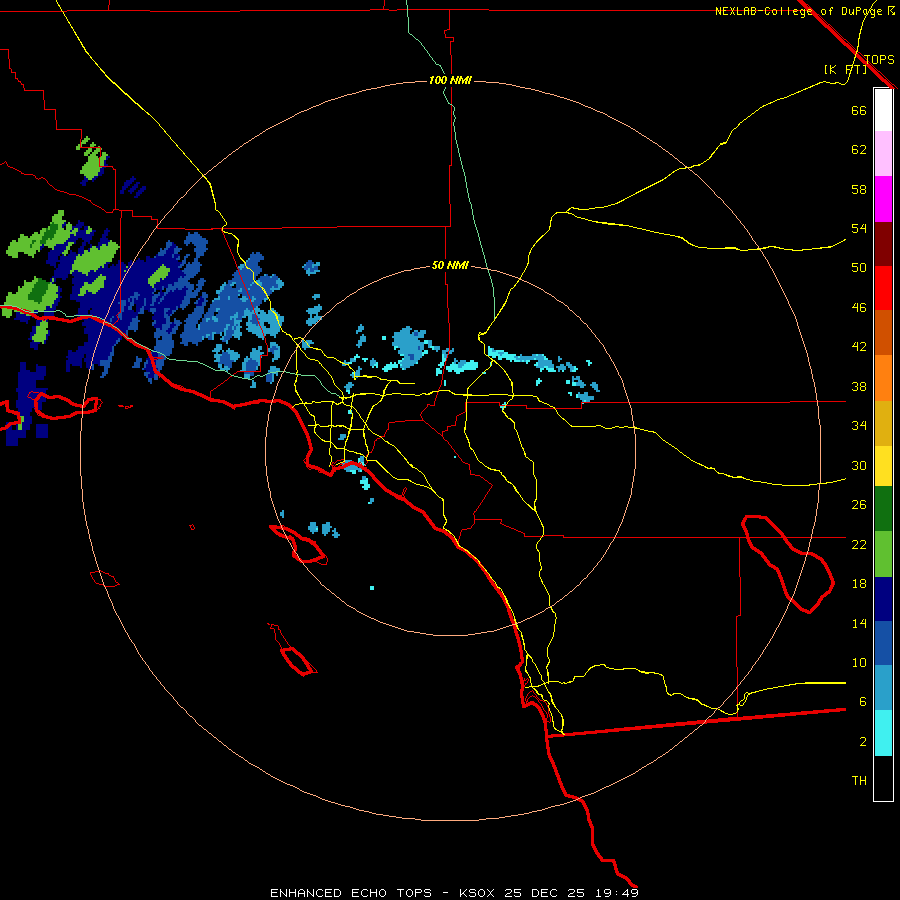This screenshot has height=900, width=900.
Task: Click the 25 DEC 25 date in the caption
Action: coord(545,893)
